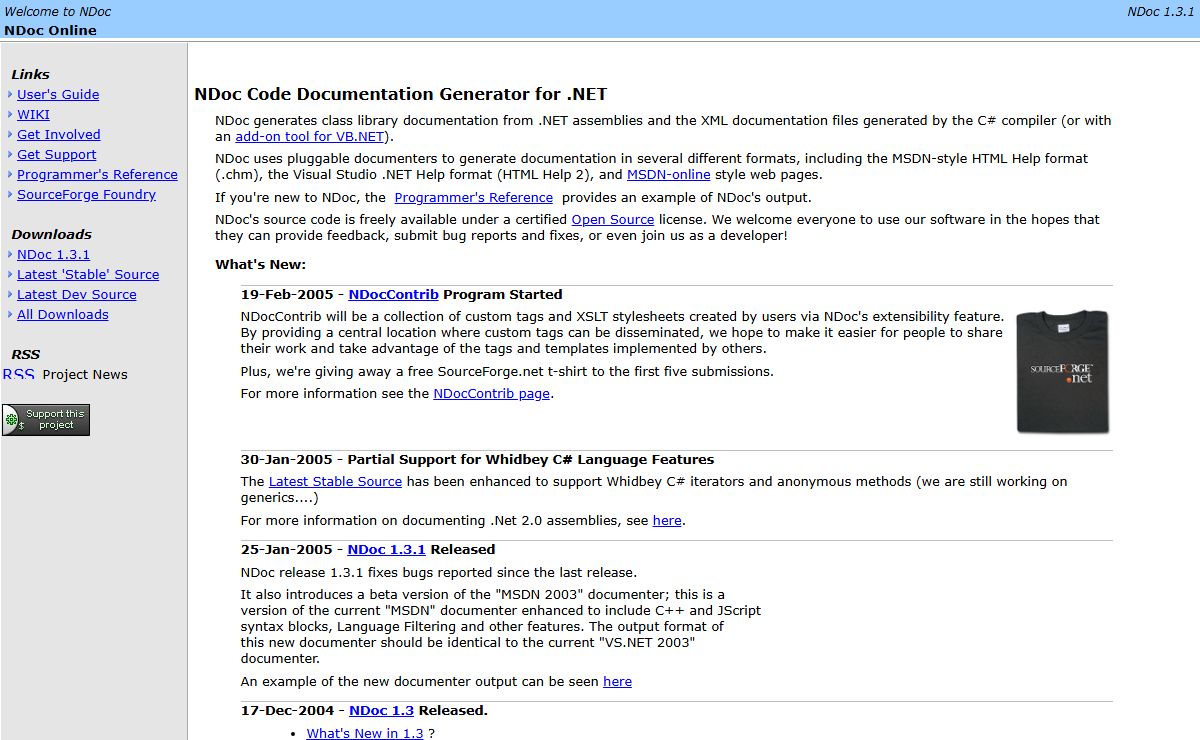Open the NDocContrib heading link

[394, 294]
